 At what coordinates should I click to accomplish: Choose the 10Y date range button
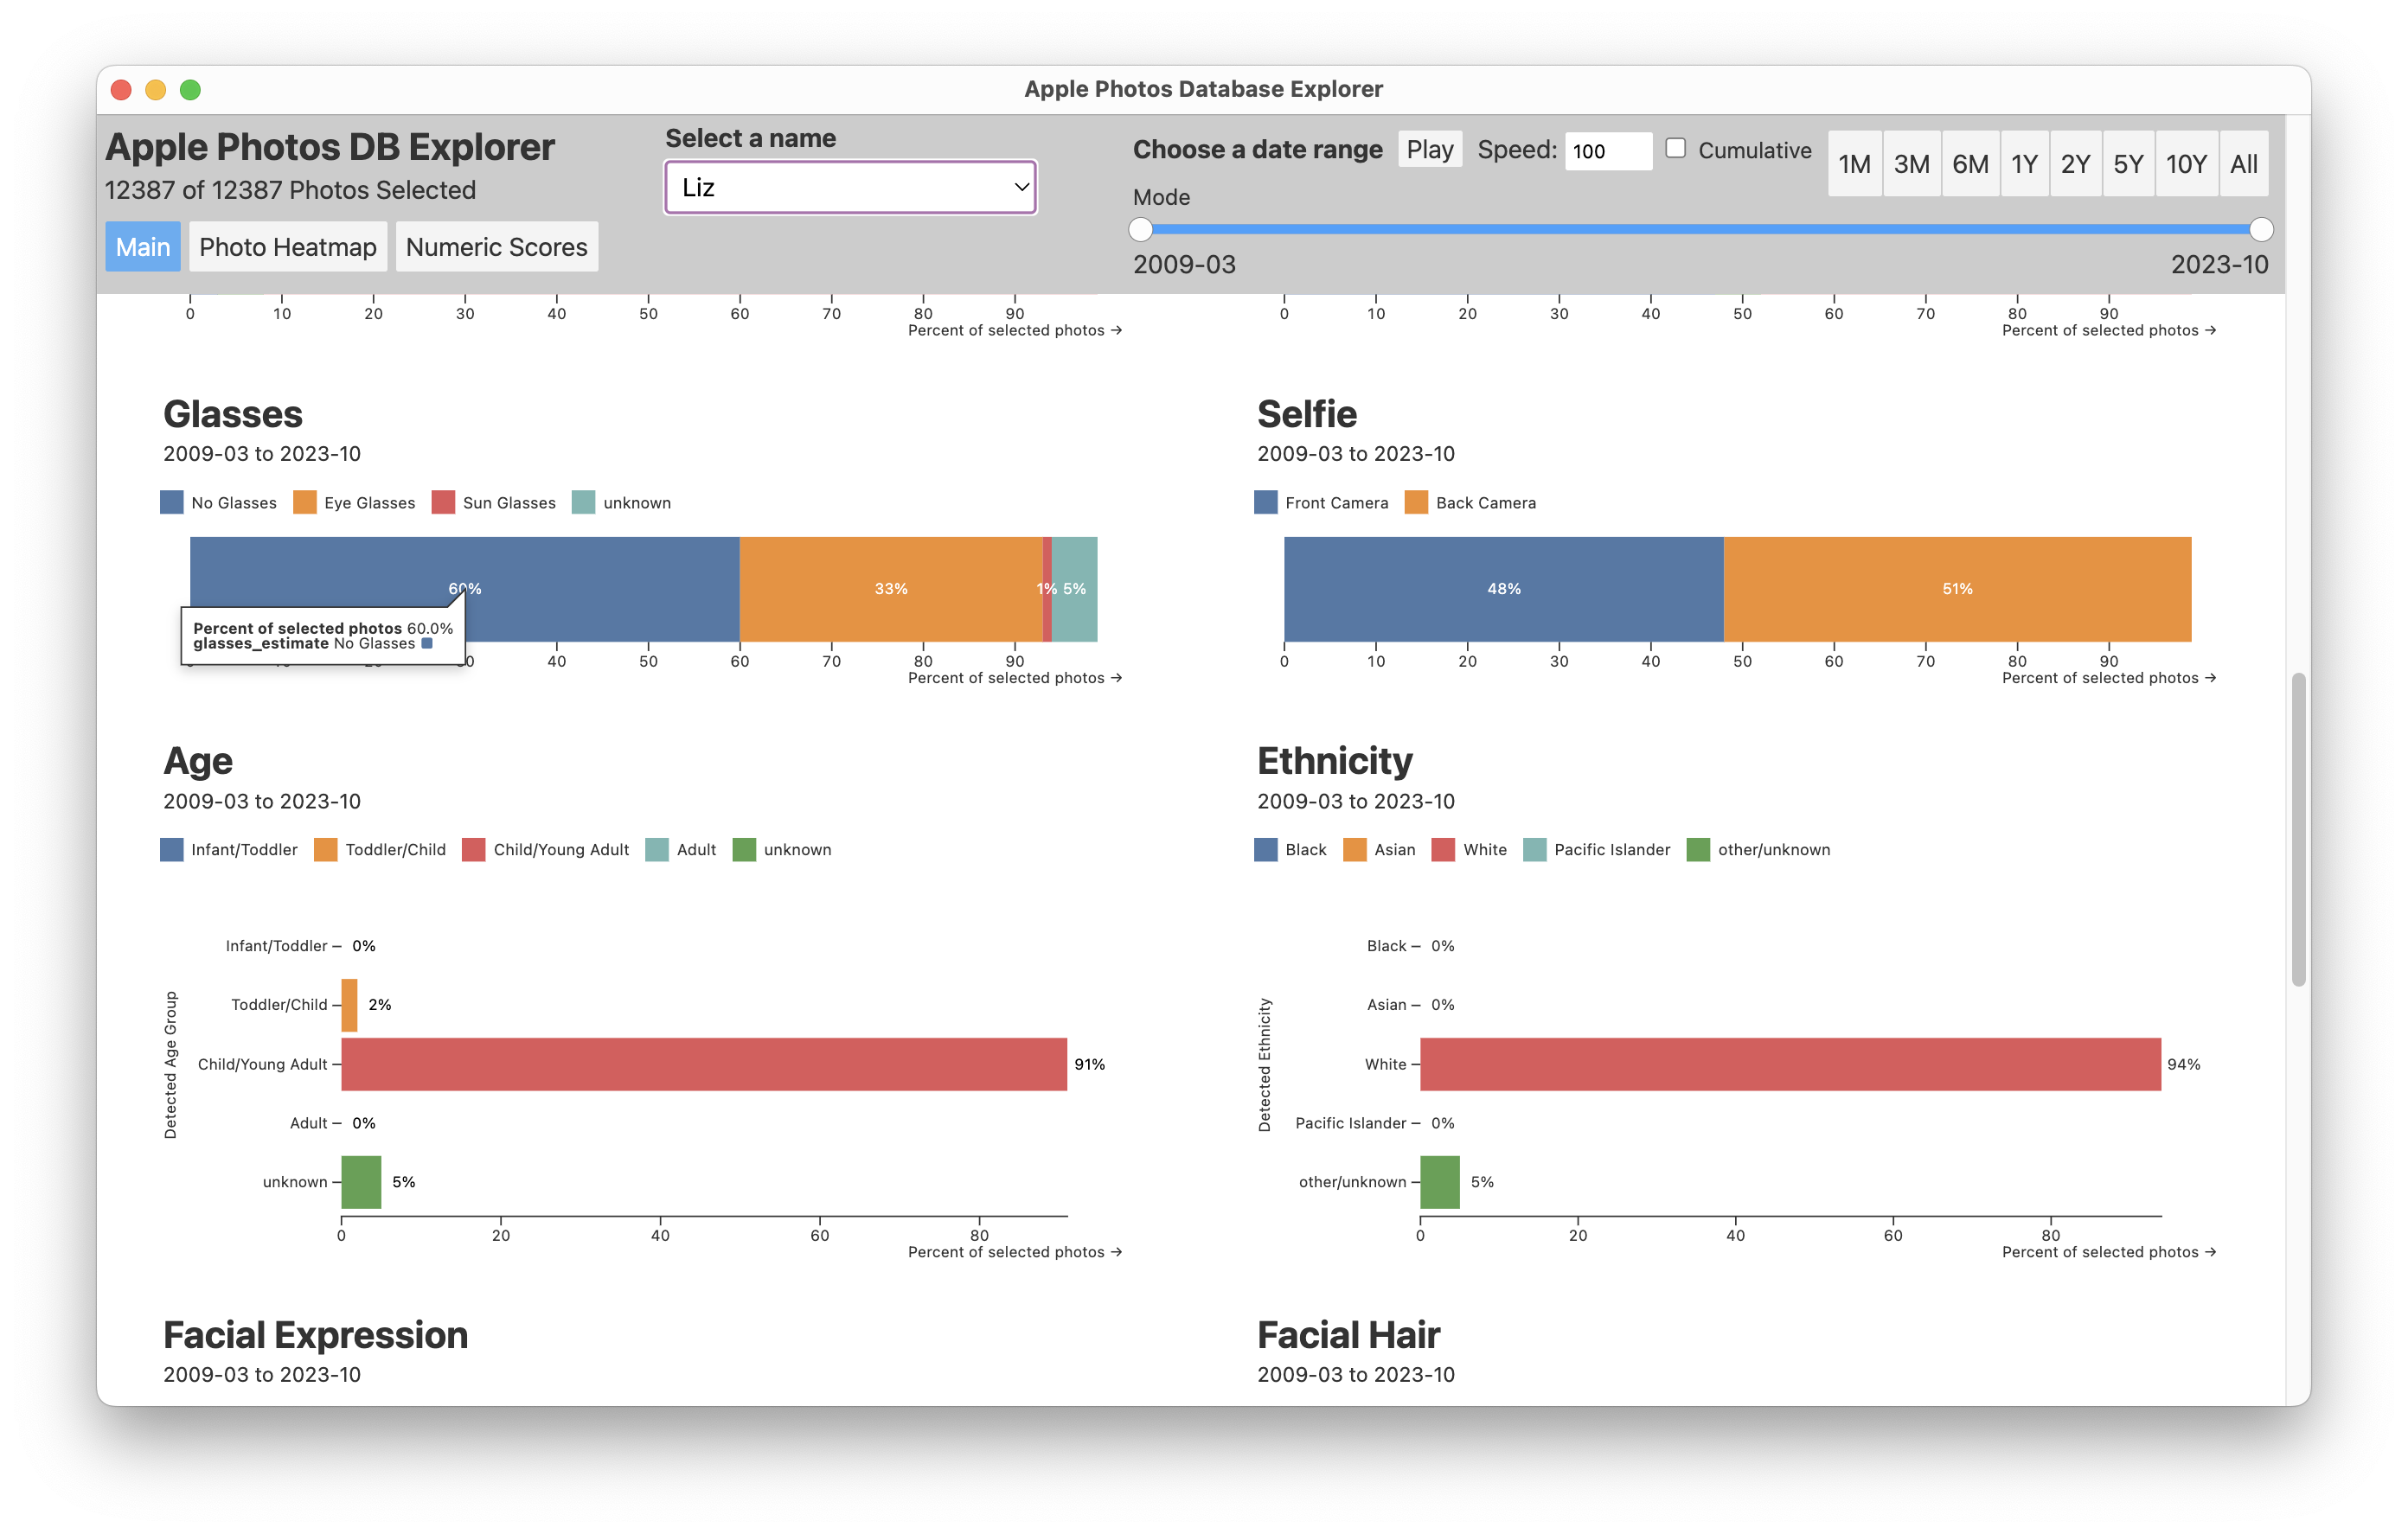point(2185,164)
